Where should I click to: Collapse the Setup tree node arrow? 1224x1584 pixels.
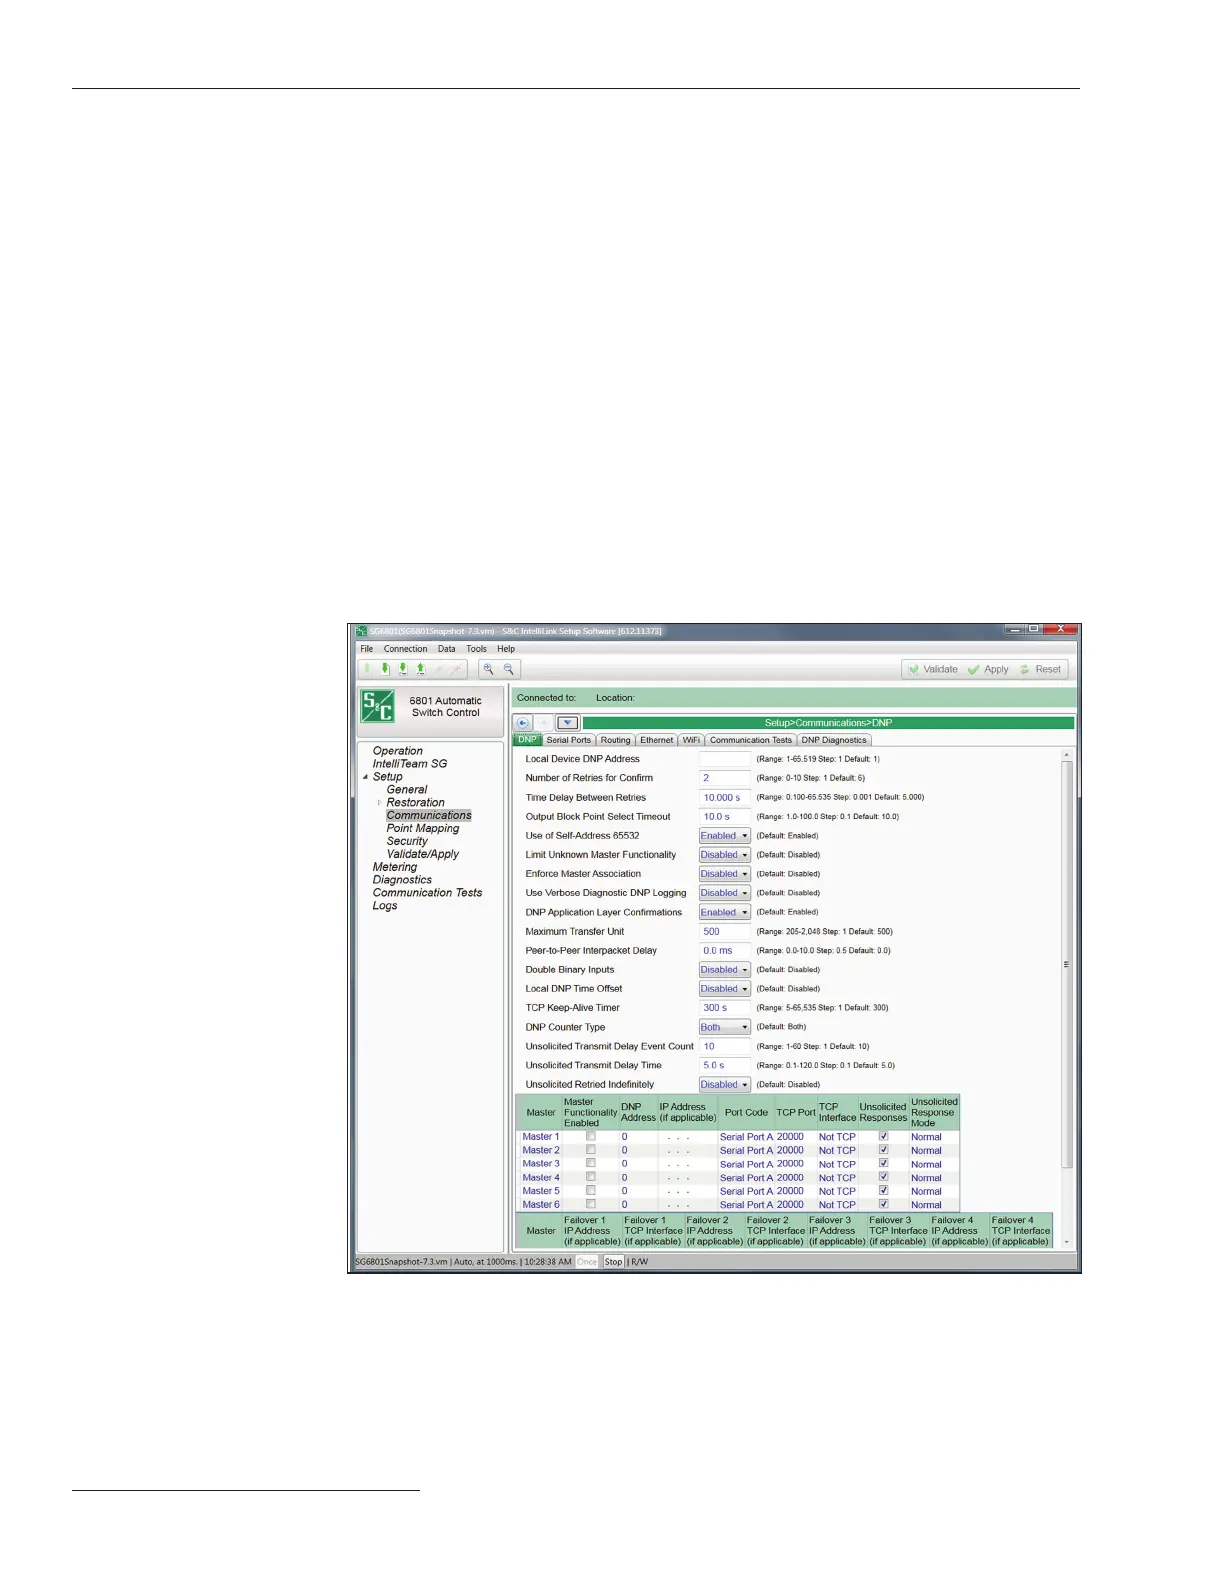point(366,777)
